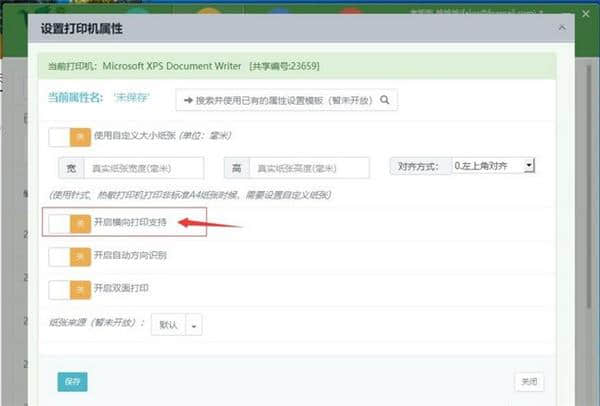Toggle custom paper size switch (使用自定义大小纸张)
The height and width of the screenshot is (406, 600).
click(70, 136)
